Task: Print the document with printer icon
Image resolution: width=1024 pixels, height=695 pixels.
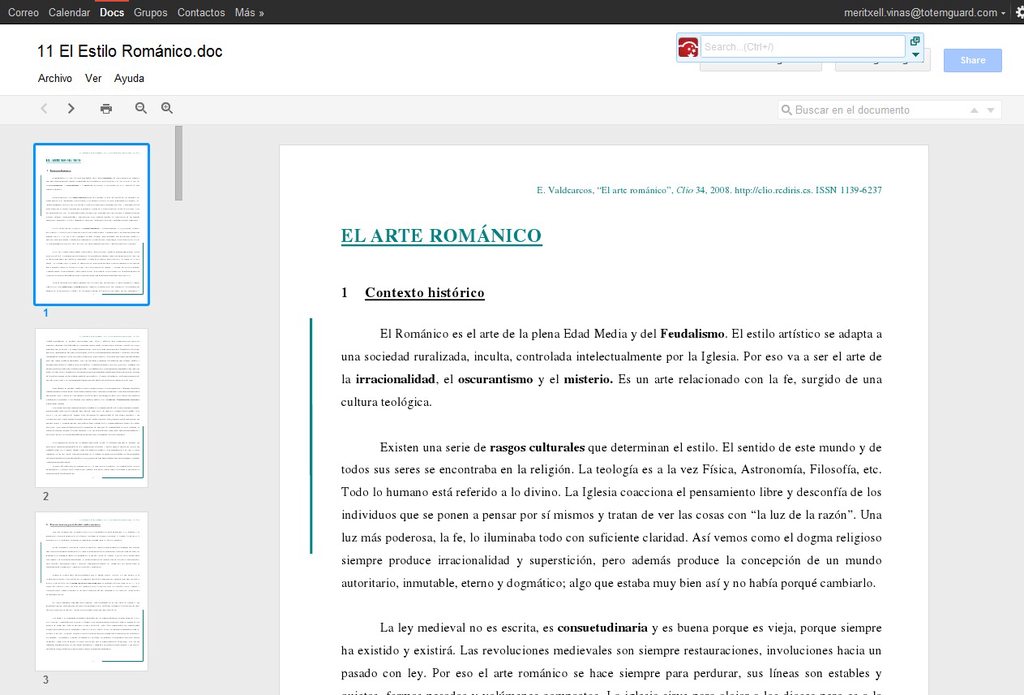Action: coord(106,108)
